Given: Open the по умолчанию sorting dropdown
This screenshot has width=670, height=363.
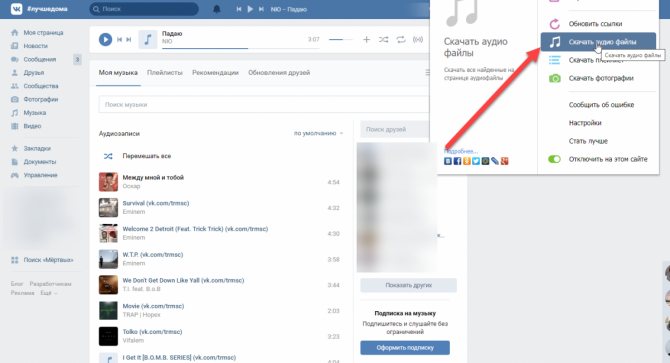Looking at the screenshot, I should coord(318,133).
